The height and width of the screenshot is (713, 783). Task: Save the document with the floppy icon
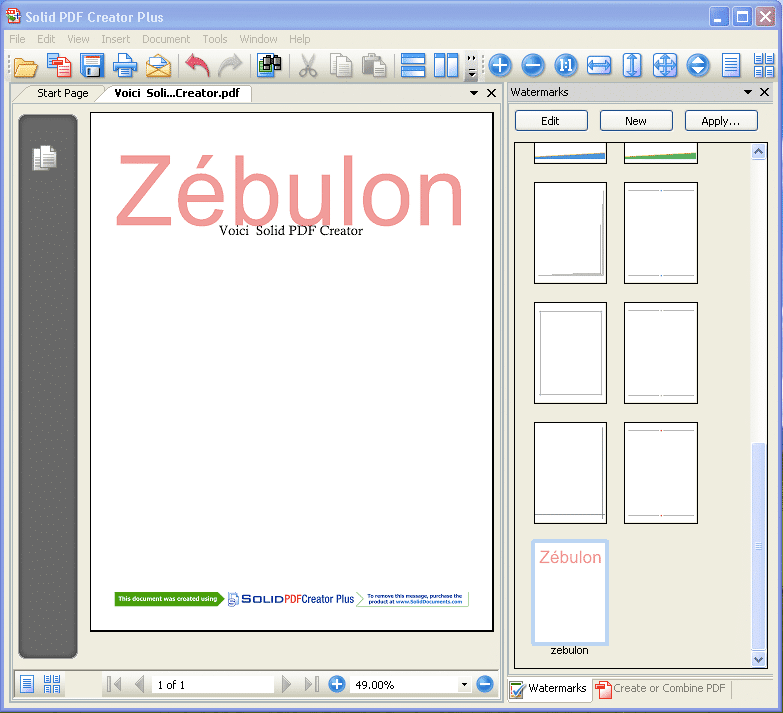(91, 65)
